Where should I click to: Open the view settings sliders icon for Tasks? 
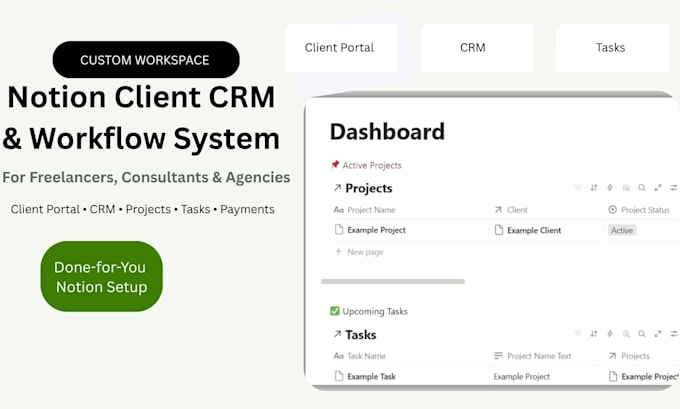pyautogui.click(x=673, y=334)
